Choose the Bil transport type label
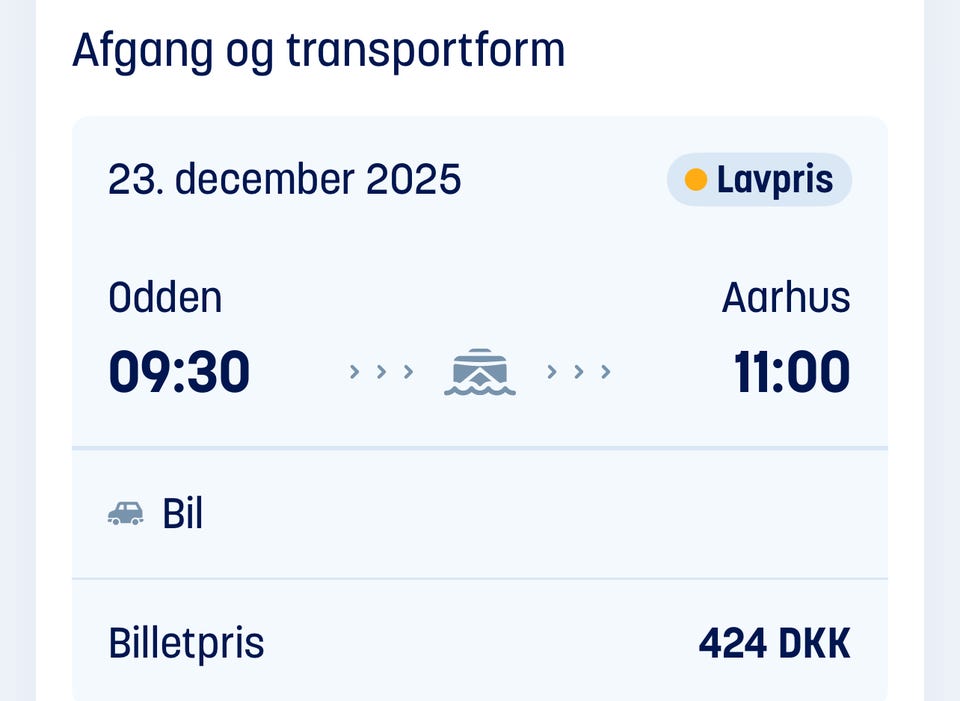960x701 pixels. 183,514
